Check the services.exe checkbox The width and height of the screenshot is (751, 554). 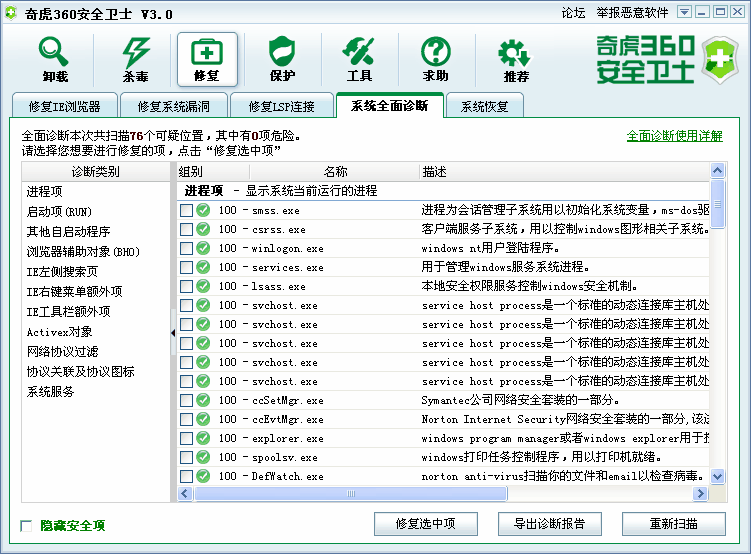point(186,268)
